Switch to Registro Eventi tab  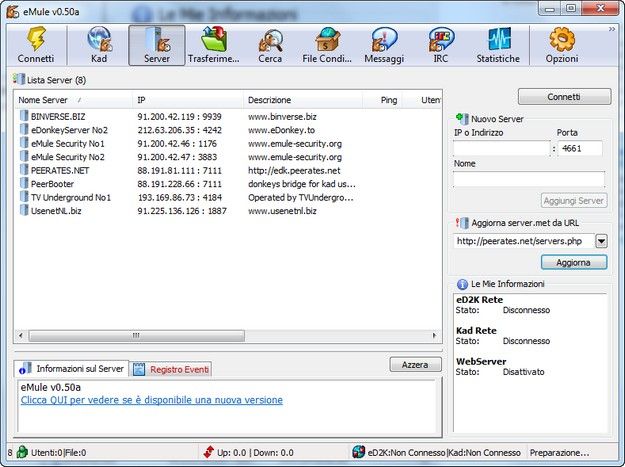pos(171,369)
